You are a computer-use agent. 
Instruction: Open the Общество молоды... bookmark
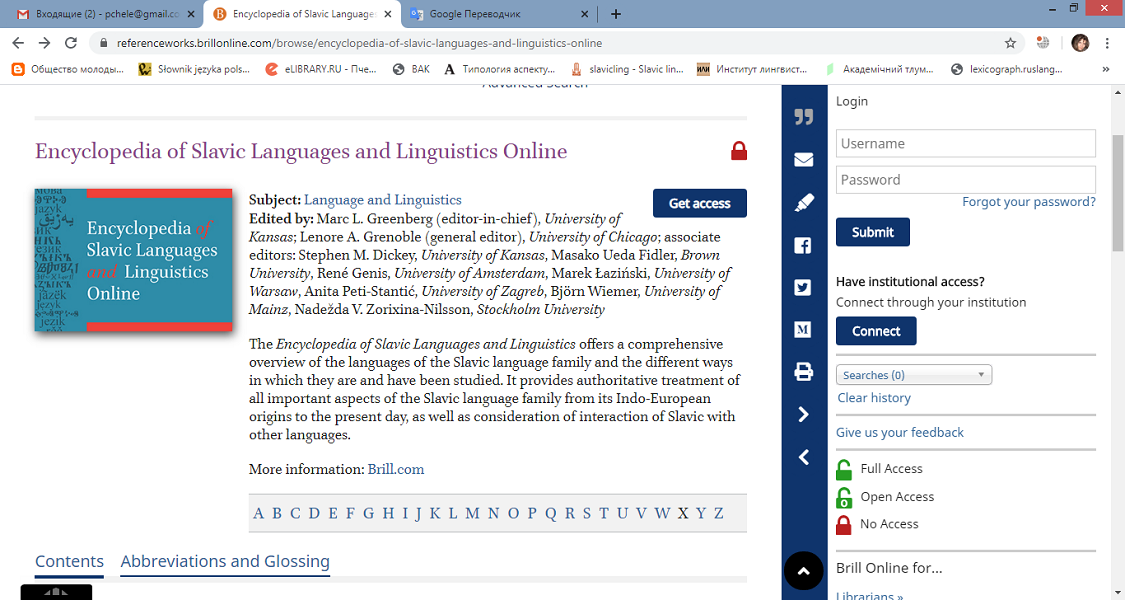point(68,70)
